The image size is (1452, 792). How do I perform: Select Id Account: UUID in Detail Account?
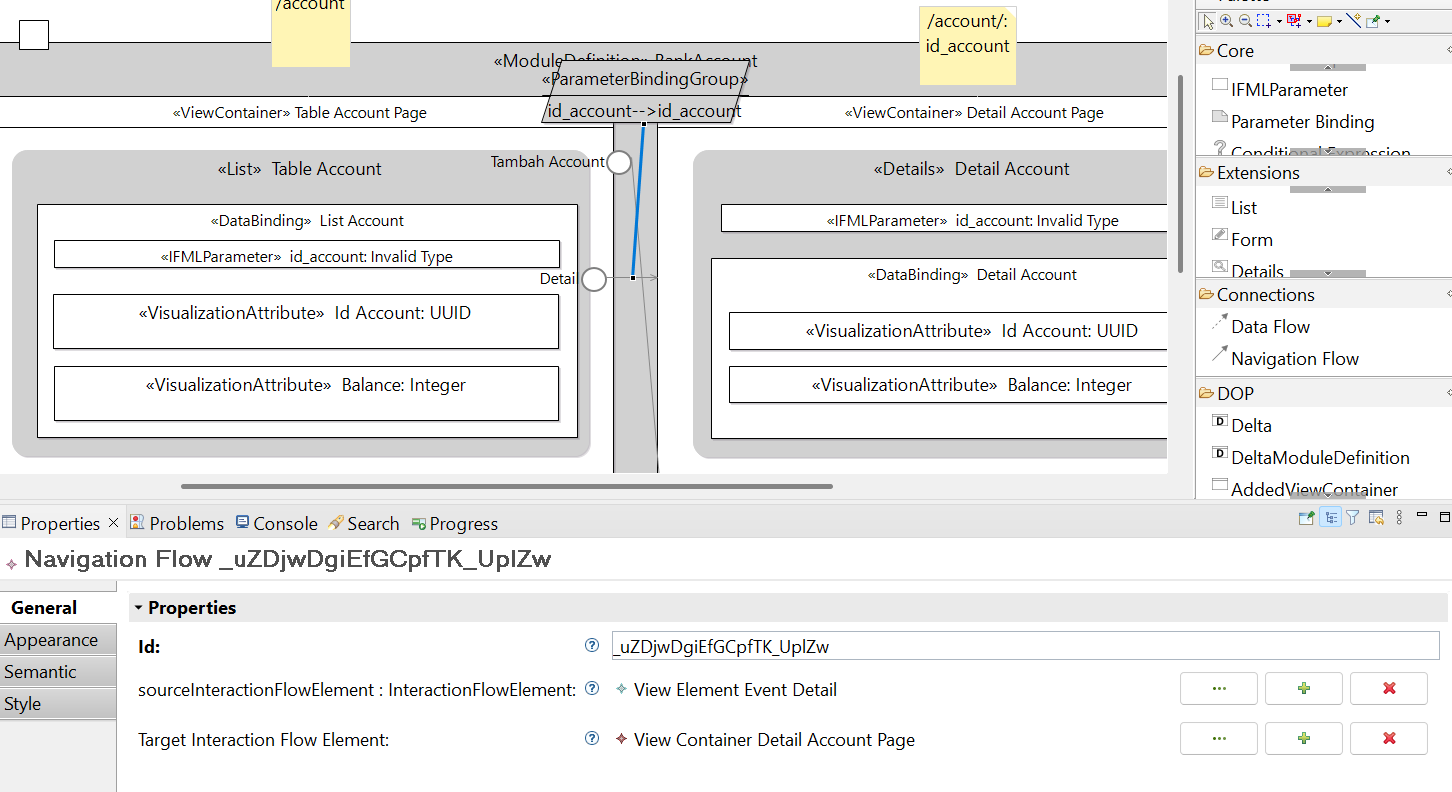[x=947, y=331]
